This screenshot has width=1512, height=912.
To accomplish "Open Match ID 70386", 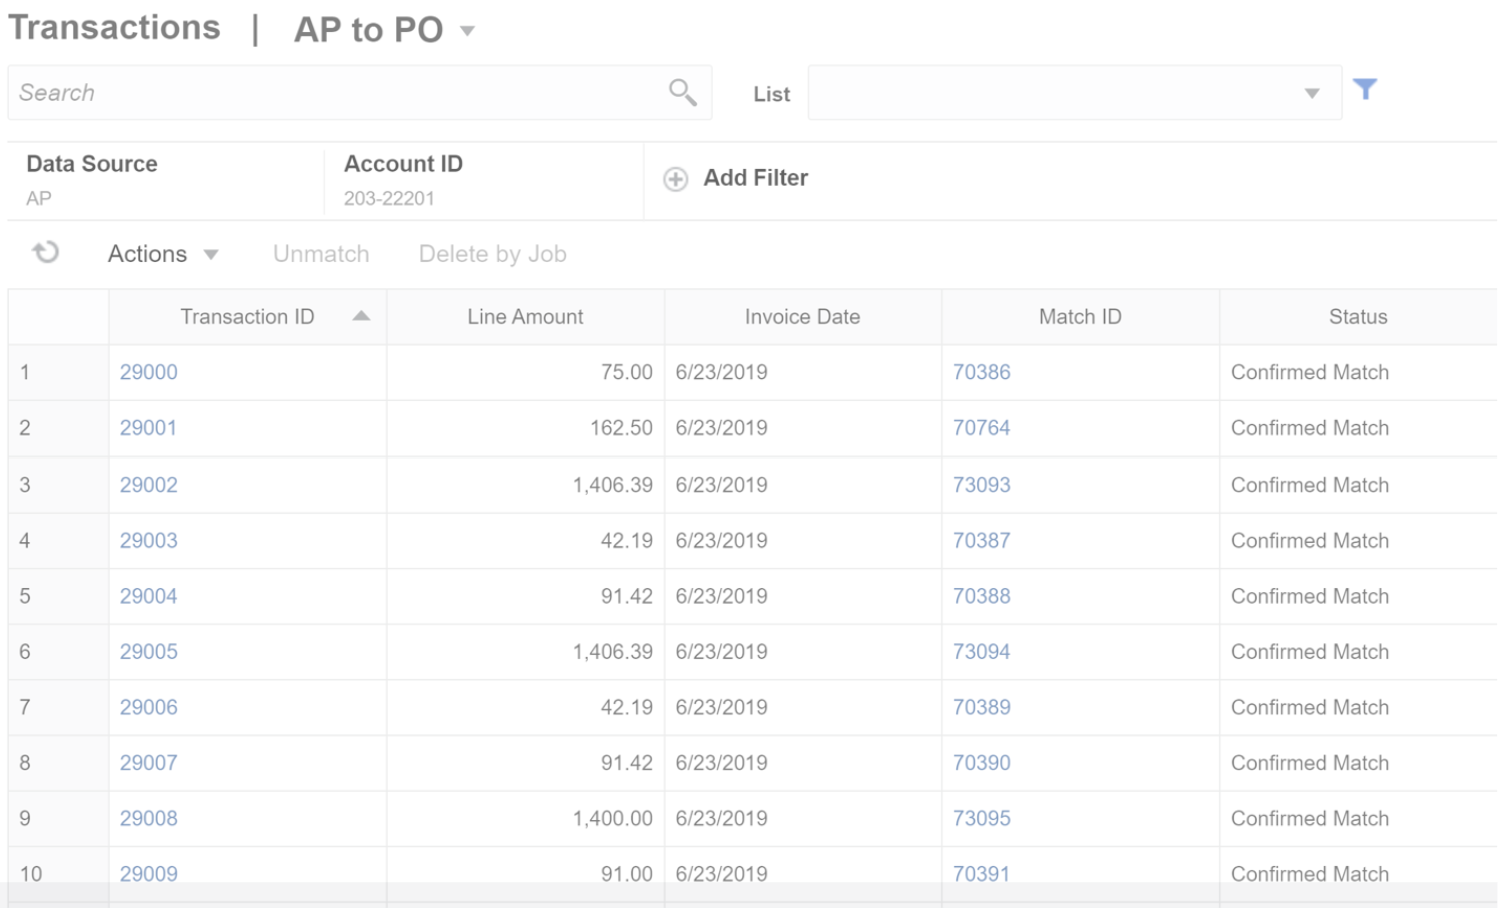I will click(981, 371).
